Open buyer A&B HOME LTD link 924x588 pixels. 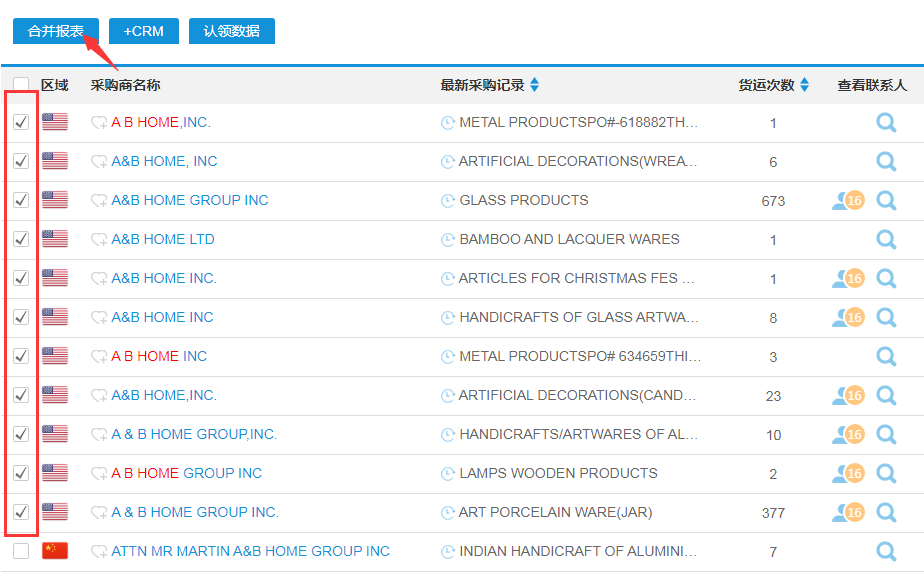tap(163, 239)
